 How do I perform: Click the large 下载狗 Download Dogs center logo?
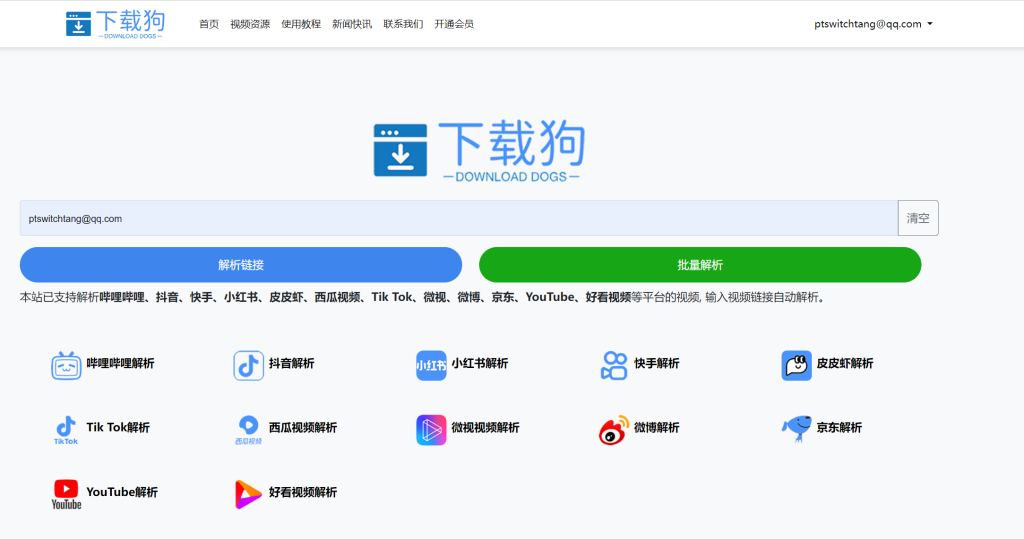pyautogui.click(x=479, y=150)
